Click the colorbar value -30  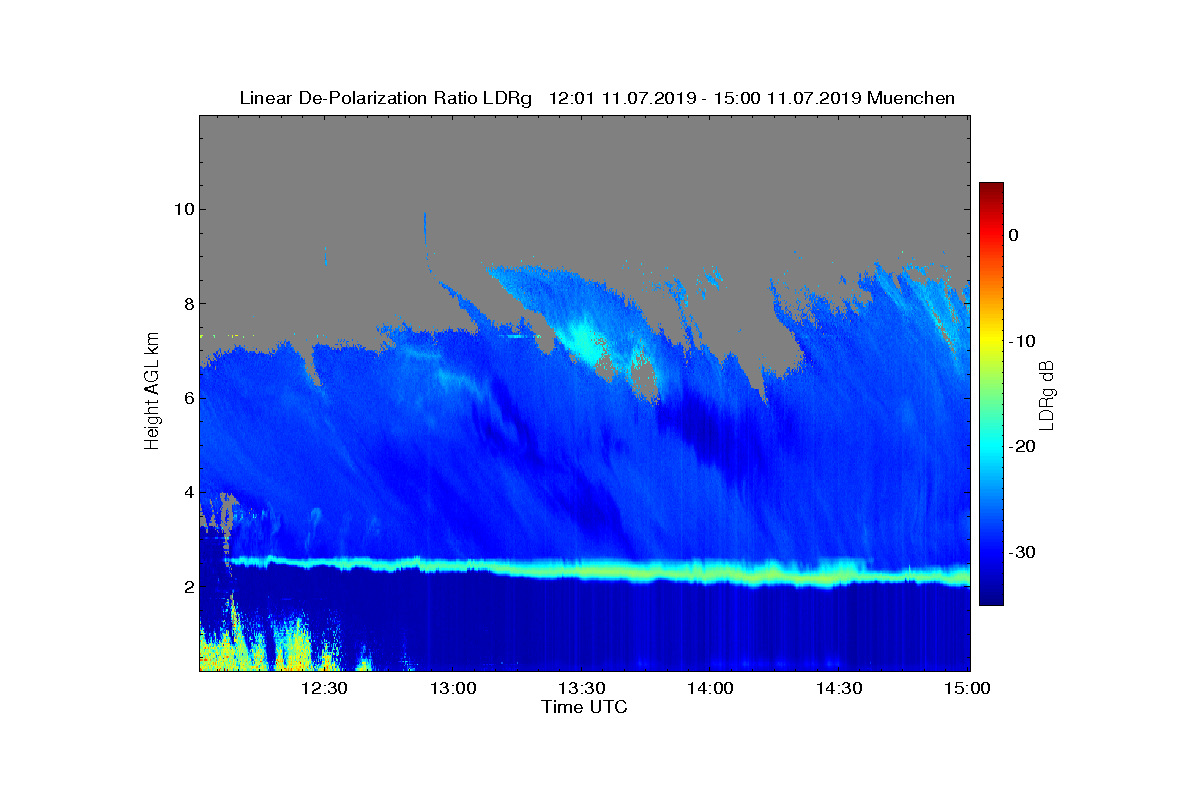click(1023, 552)
